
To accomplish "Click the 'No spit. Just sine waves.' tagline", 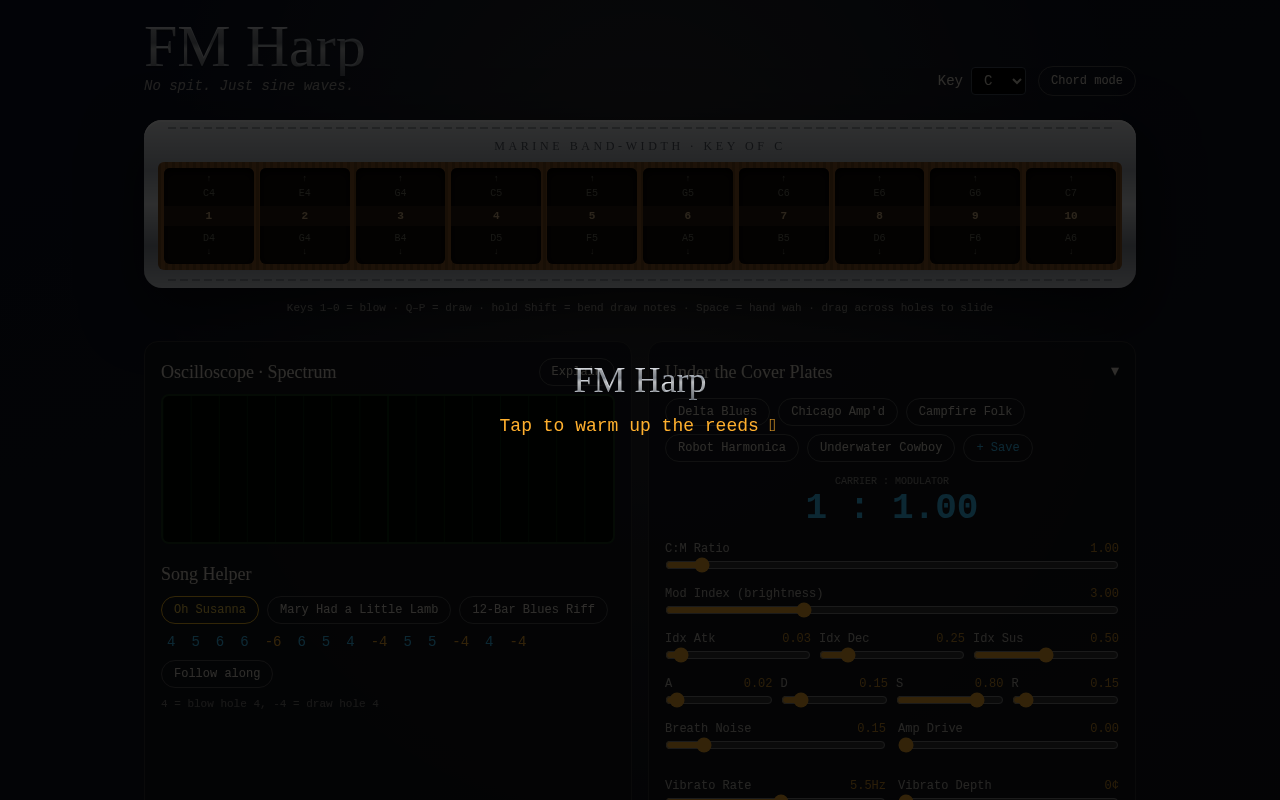I will point(249,86).
